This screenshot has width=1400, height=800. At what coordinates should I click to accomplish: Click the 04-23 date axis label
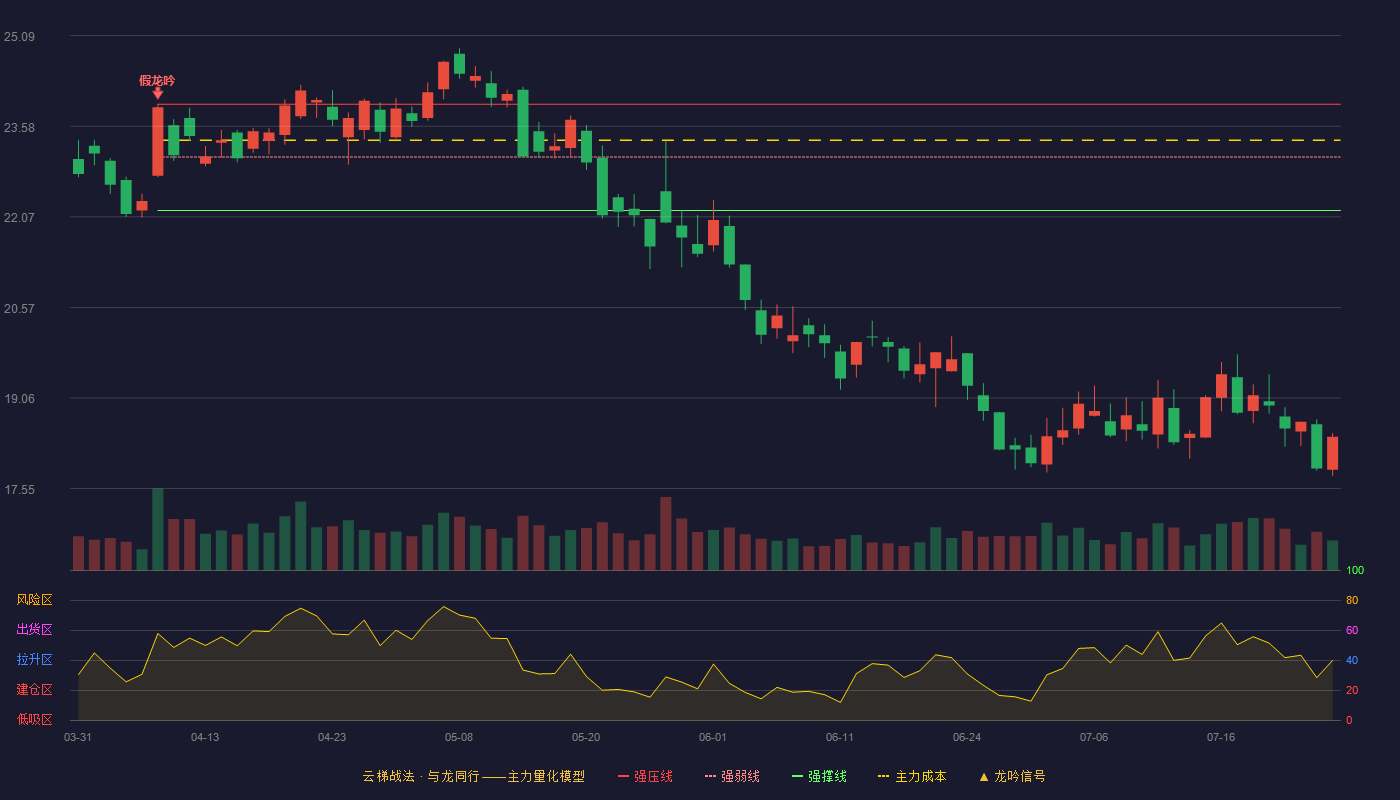332,737
